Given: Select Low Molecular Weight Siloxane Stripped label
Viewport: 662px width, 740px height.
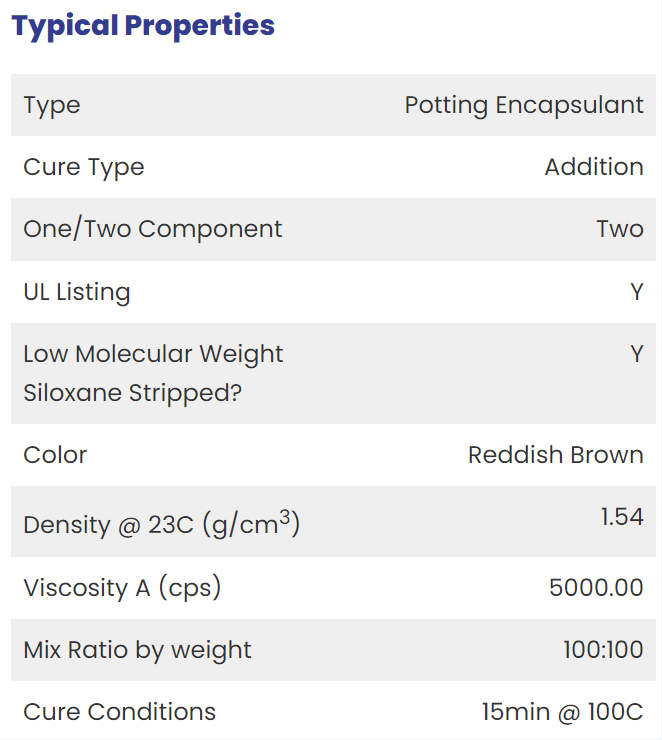Looking at the screenshot, I should (x=153, y=374).
